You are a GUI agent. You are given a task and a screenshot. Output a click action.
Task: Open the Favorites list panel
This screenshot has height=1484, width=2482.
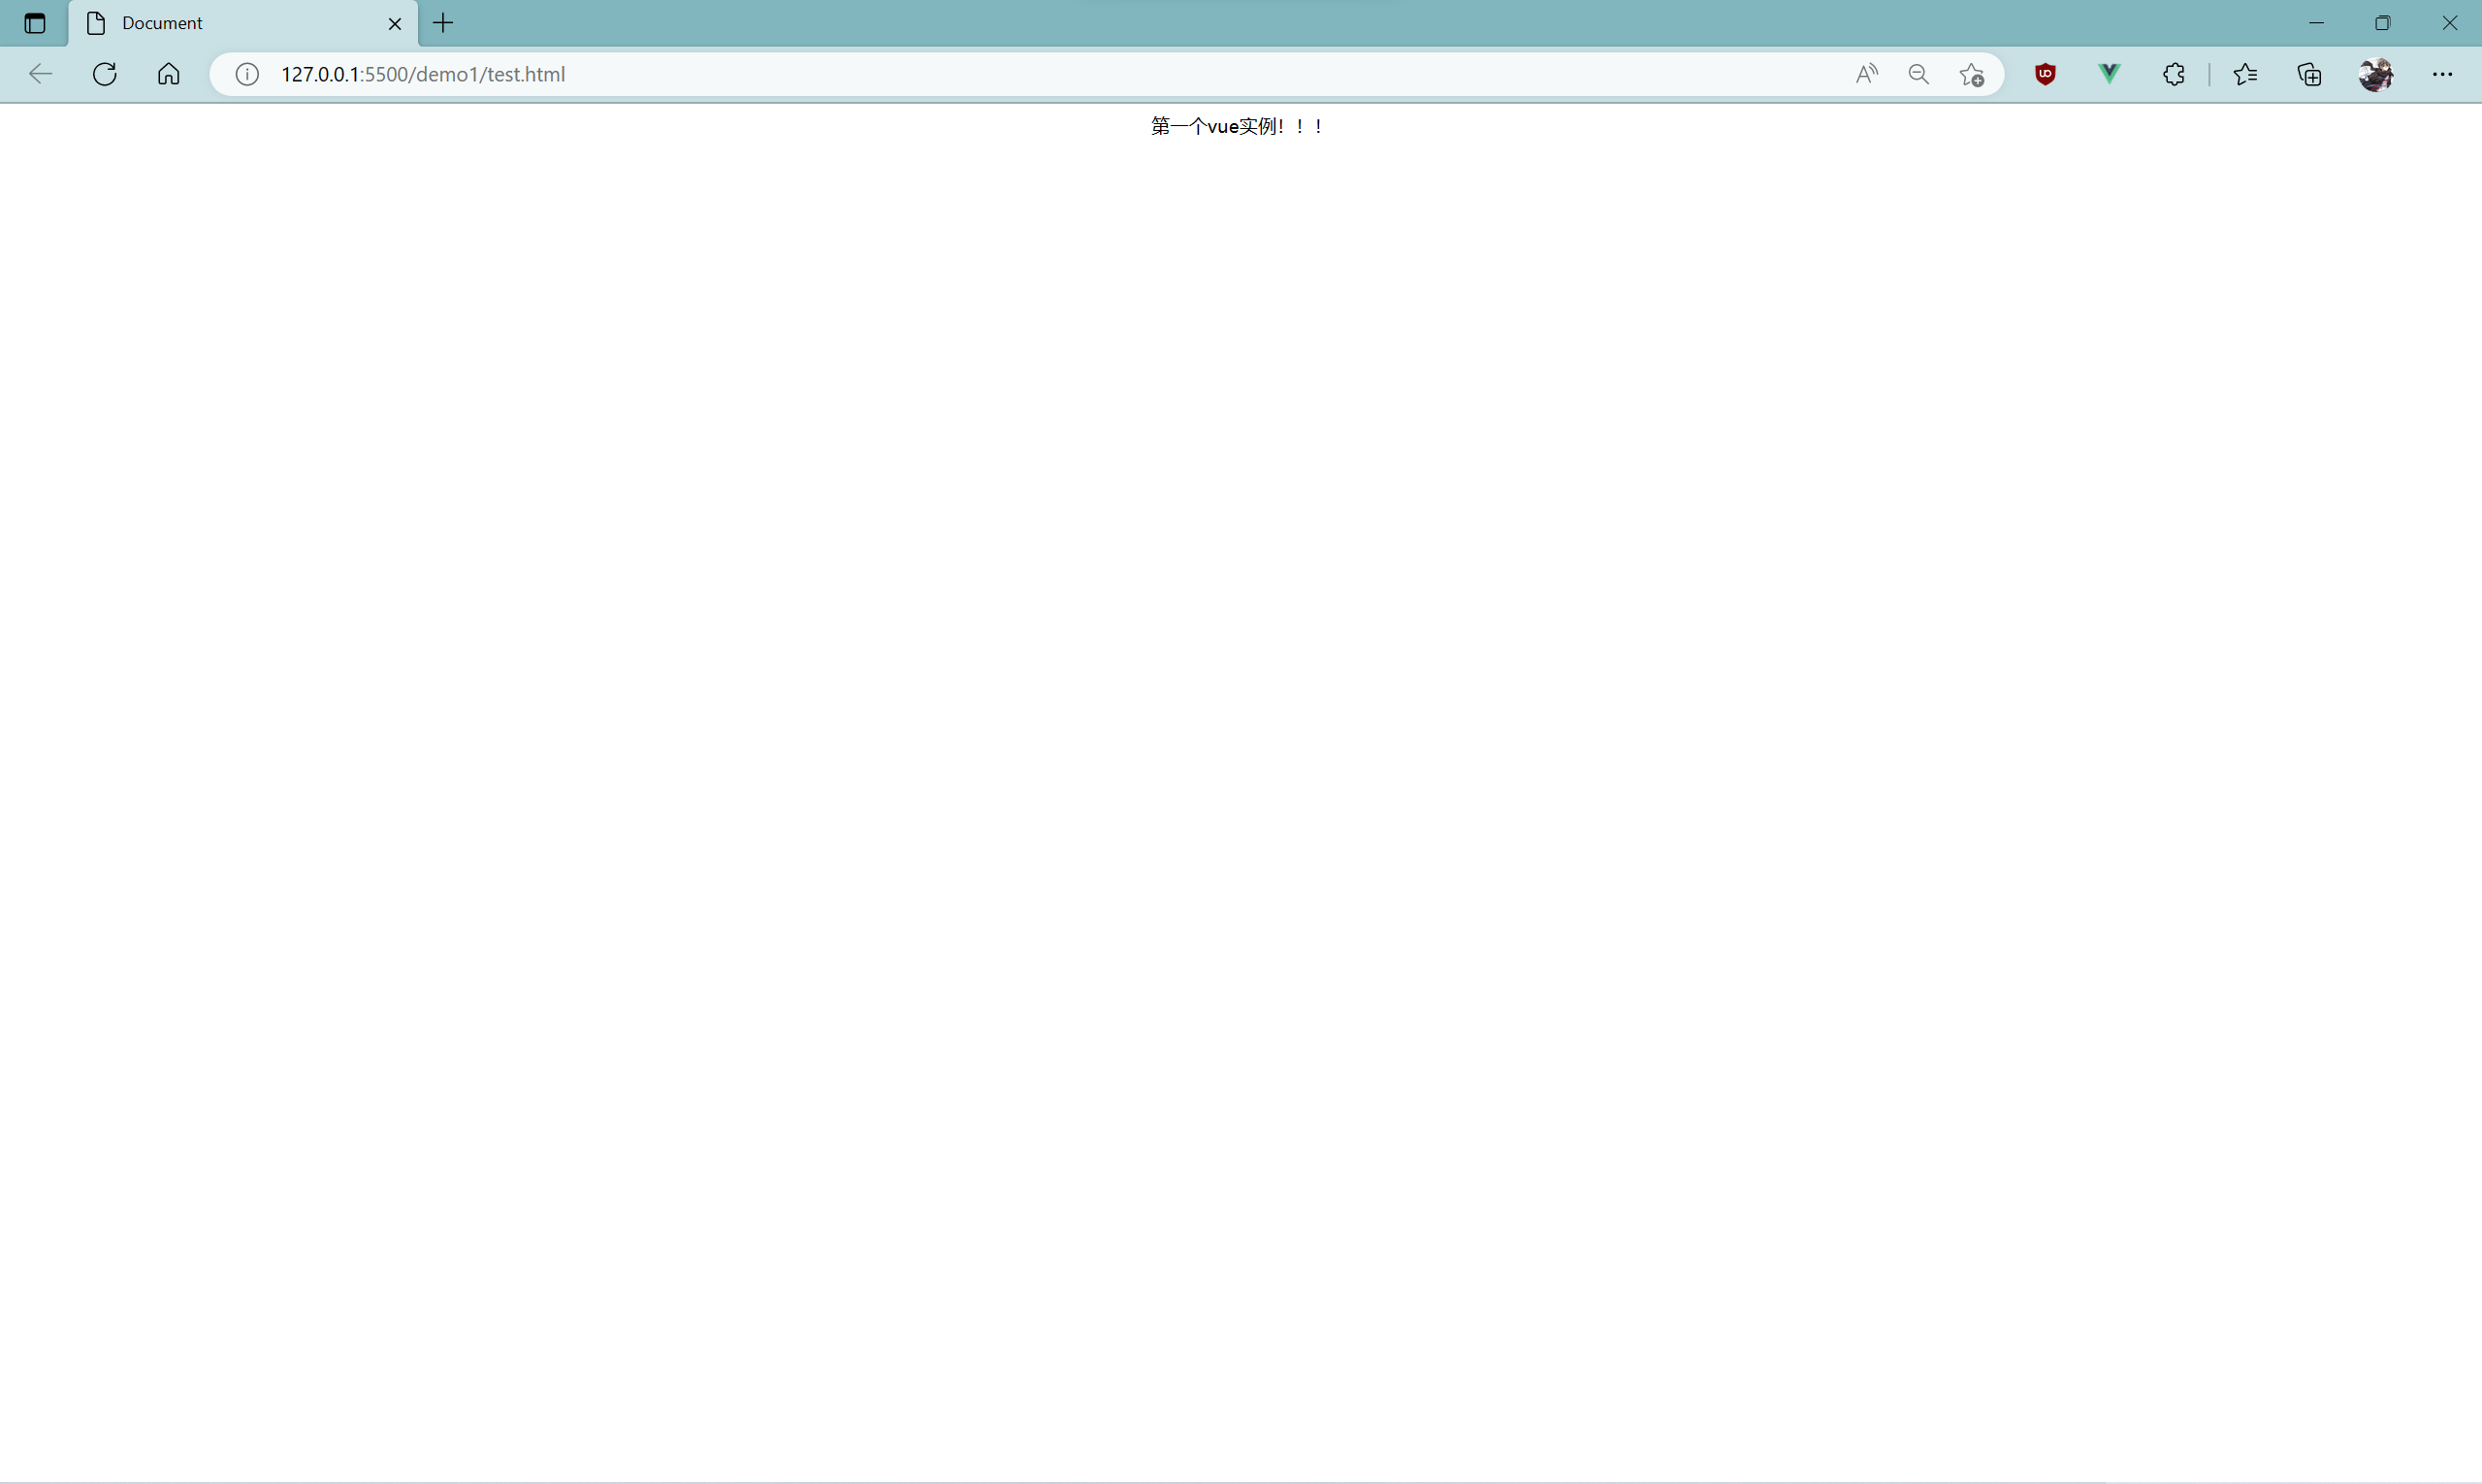tap(2245, 74)
